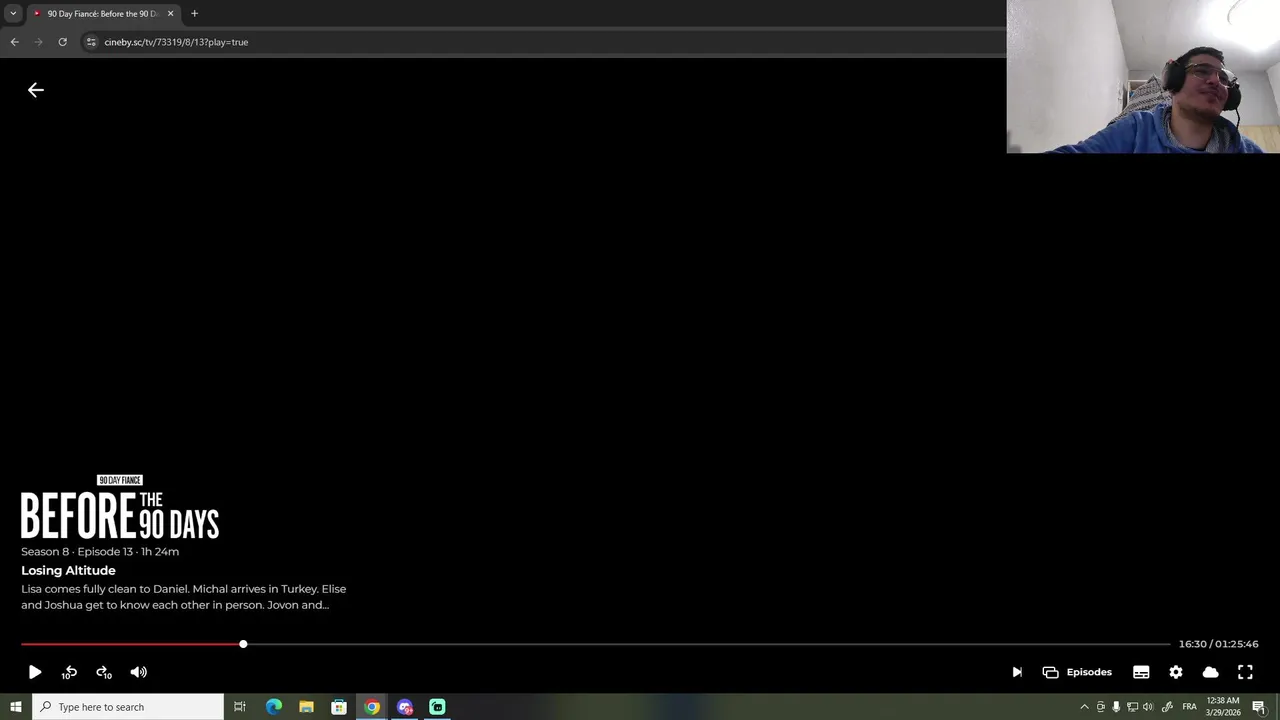
Task: Go back one page in Chrome
Action: 14,42
